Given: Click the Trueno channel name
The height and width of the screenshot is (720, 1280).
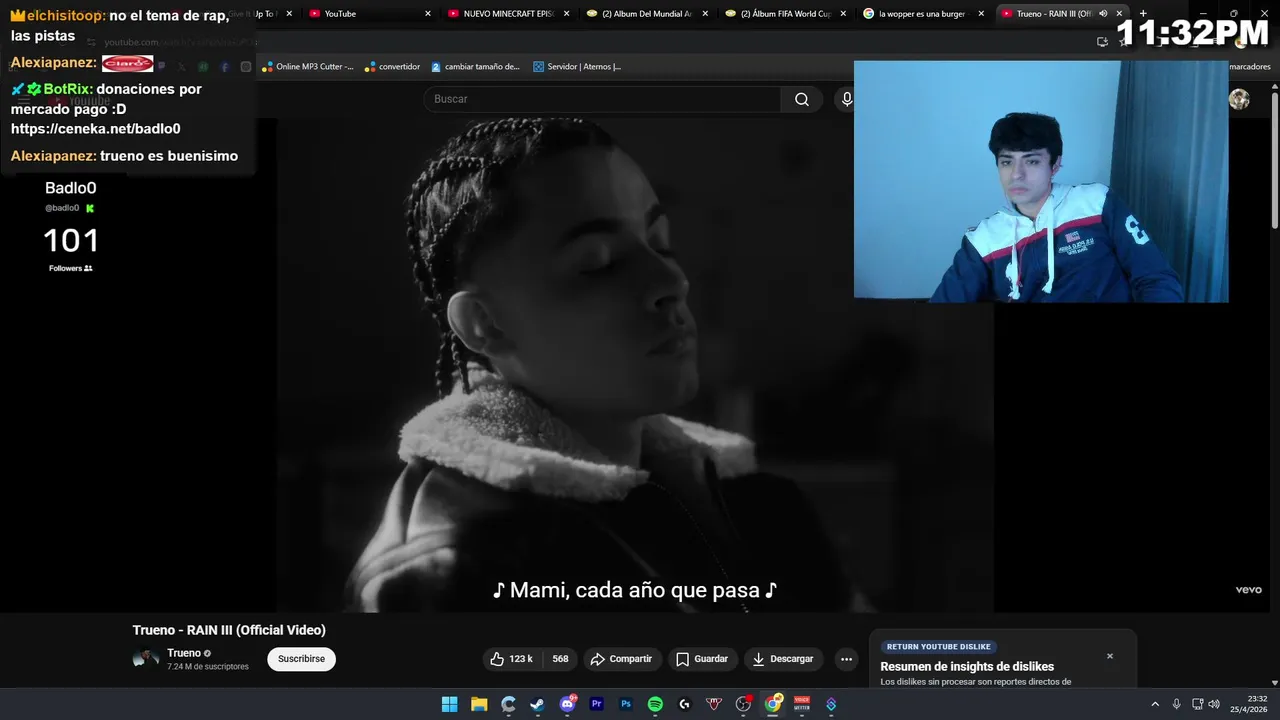Looking at the screenshot, I should coord(184,653).
